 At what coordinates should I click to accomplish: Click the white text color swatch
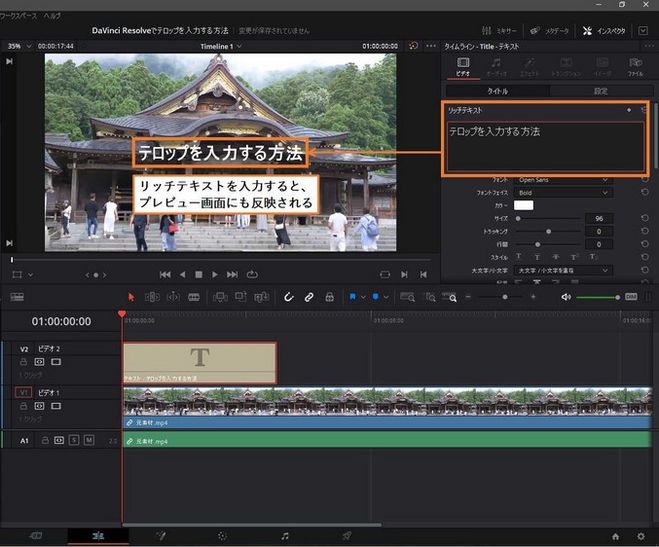pos(524,205)
